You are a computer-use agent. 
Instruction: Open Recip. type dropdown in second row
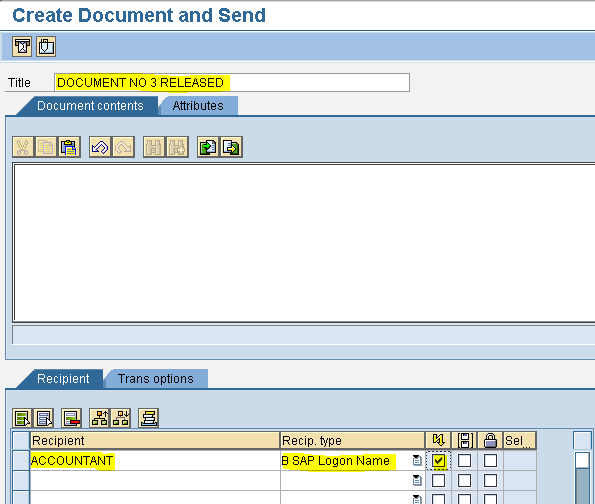point(417,480)
